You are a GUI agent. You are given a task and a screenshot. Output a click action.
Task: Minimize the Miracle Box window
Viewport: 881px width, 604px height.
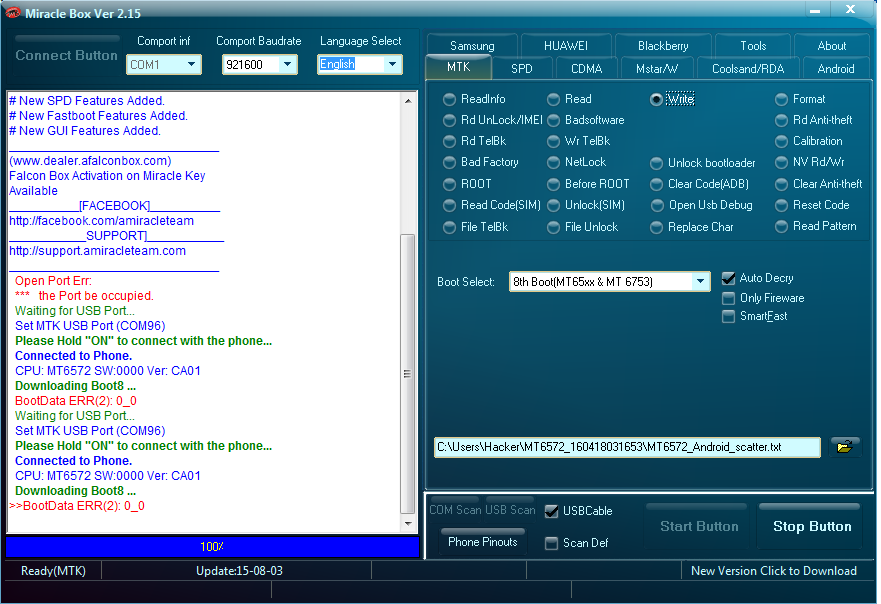[x=815, y=10]
